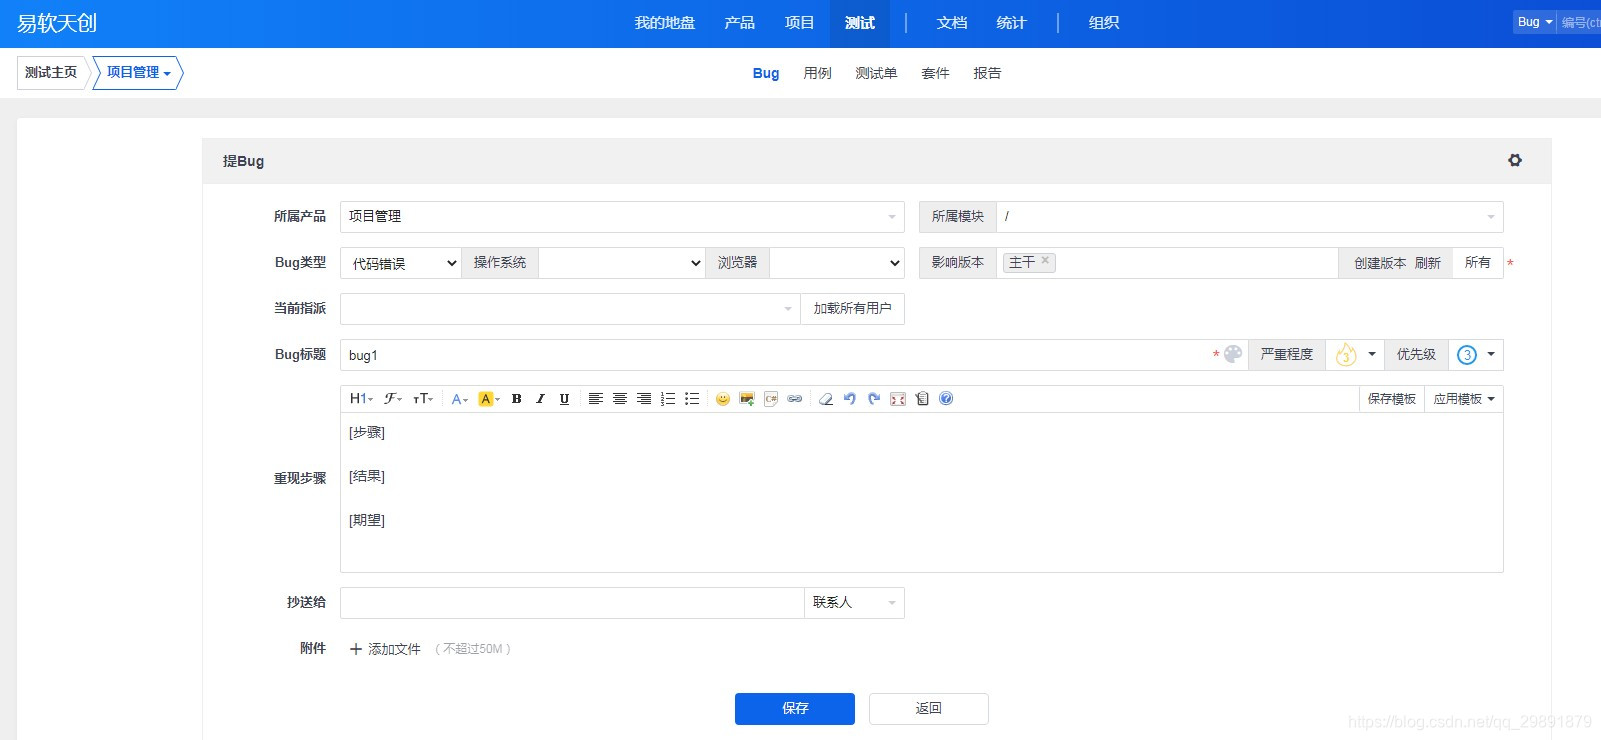Choose text color with the A icon
Image resolution: width=1601 pixels, height=740 pixels.
(459, 399)
